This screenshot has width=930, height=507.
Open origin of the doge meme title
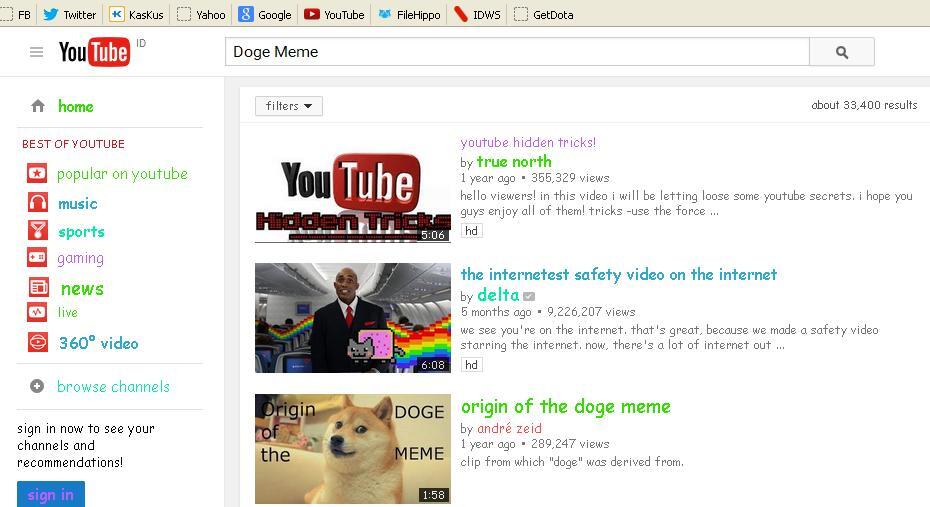[x=566, y=407]
